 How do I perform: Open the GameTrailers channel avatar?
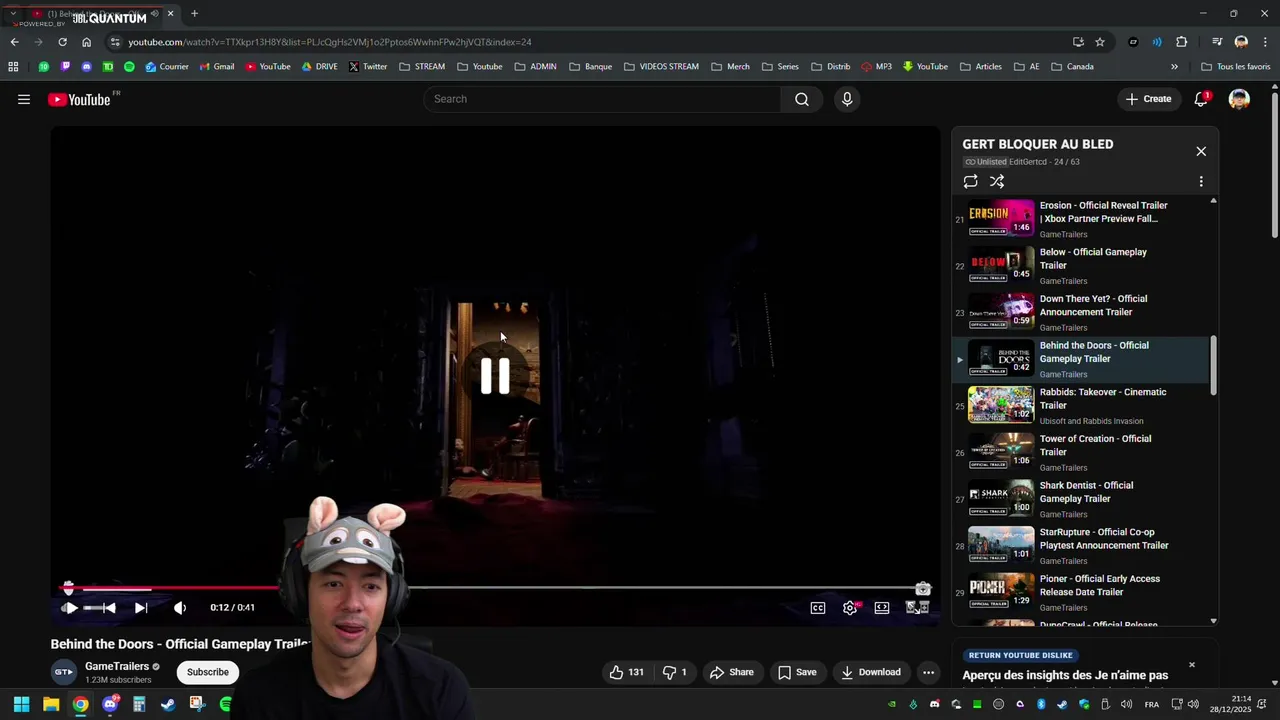pos(64,672)
